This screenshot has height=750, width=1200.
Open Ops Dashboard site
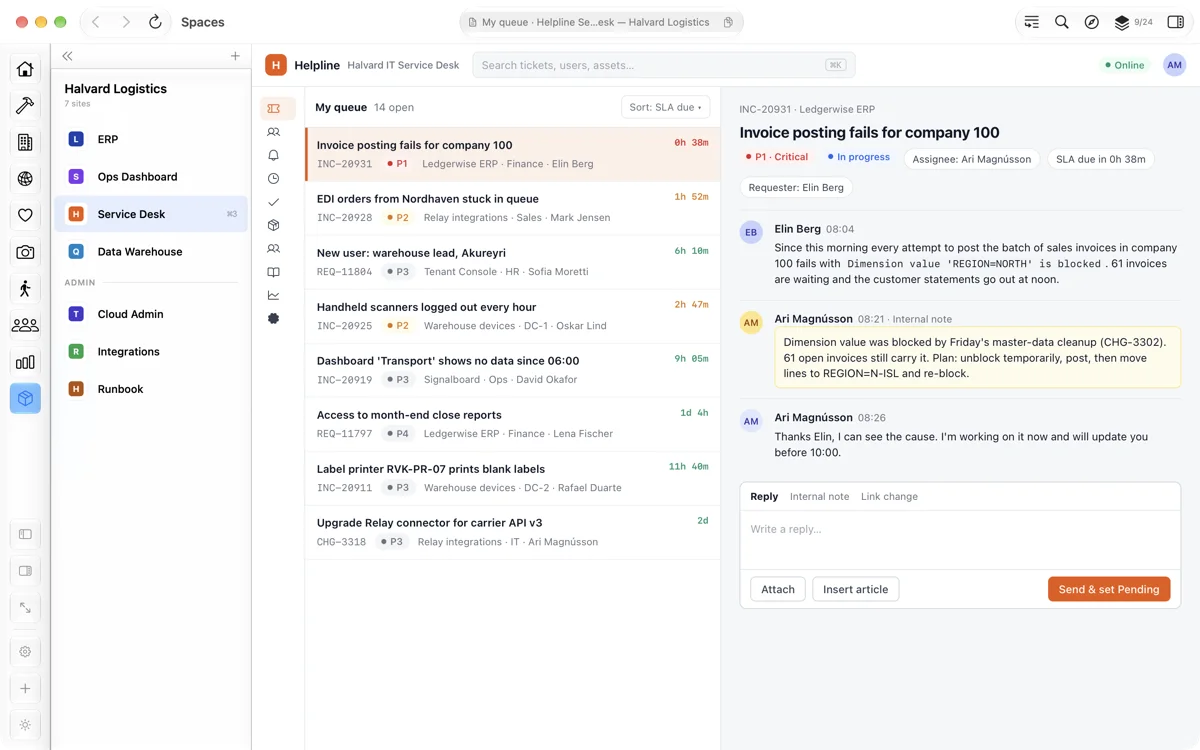pyautogui.click(x=150, y=177)
